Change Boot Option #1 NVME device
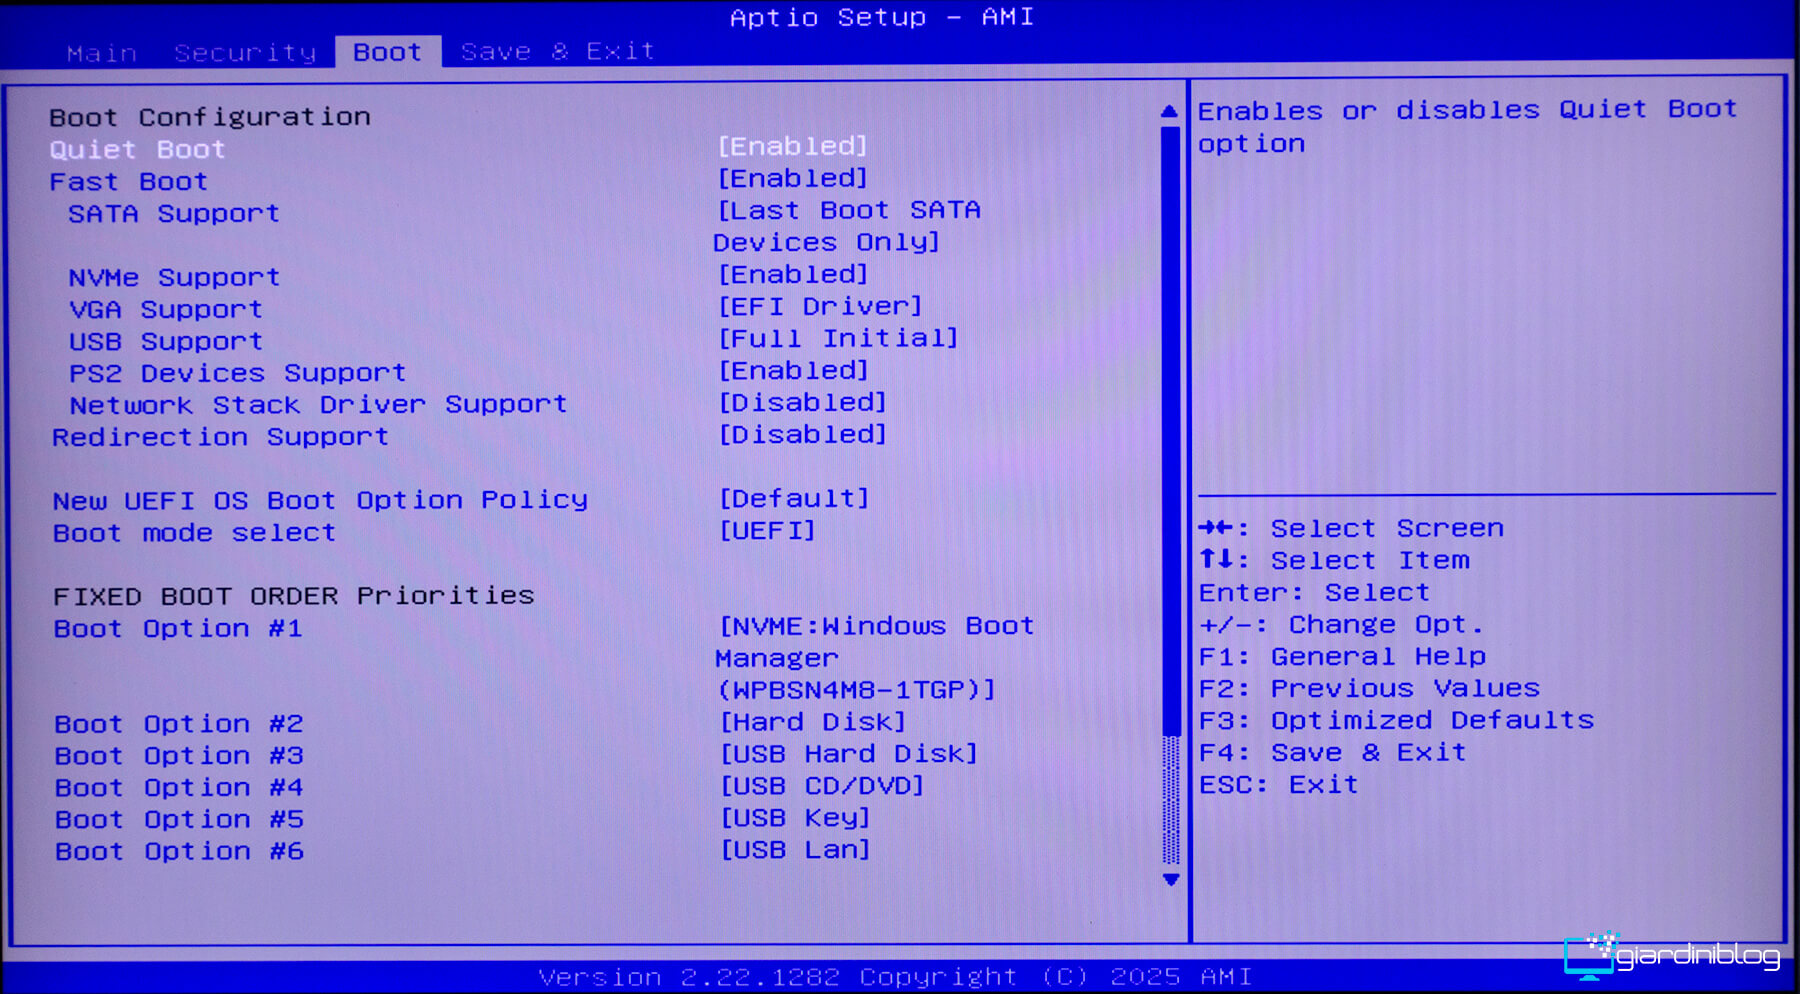Image resolution: width=1800 pixels, height=994 pixels. [x=875, y=658]
